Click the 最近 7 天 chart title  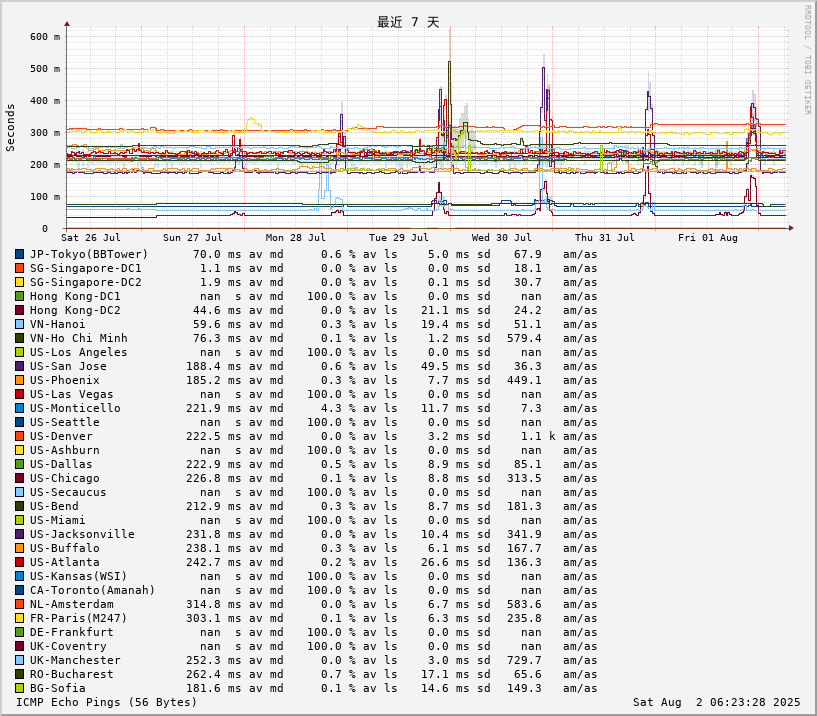pyautogui.click(x=408, y=22)
